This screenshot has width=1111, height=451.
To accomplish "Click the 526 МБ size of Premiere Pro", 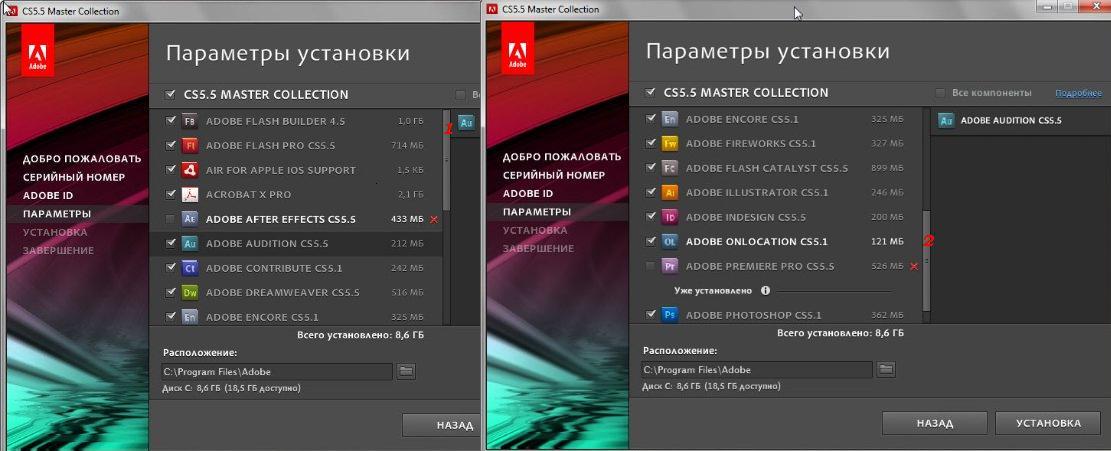I will coord(887,266).
